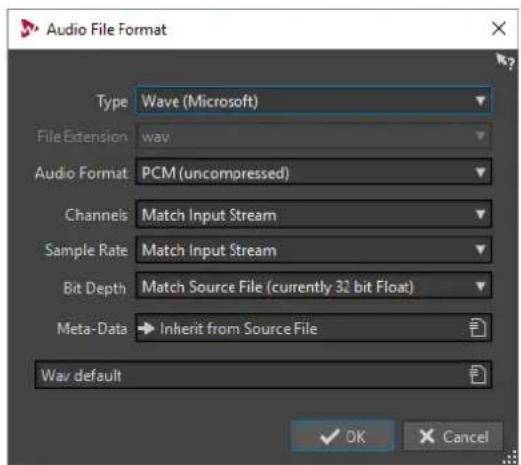Click the Meta-Data label
The height and width of the screenshot is (465, 521).
92,329
